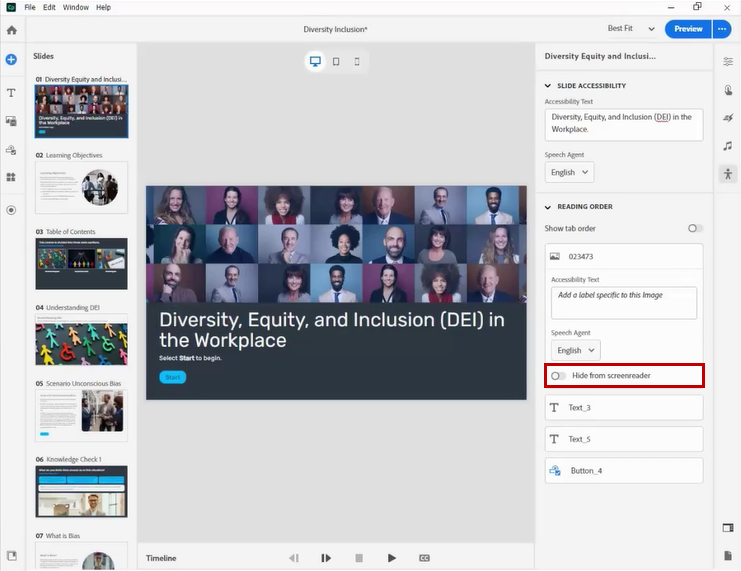This screenshot has height=571, width=741.
Task: Toggle the side panel icon at bottom right
Action: [728, 528]
